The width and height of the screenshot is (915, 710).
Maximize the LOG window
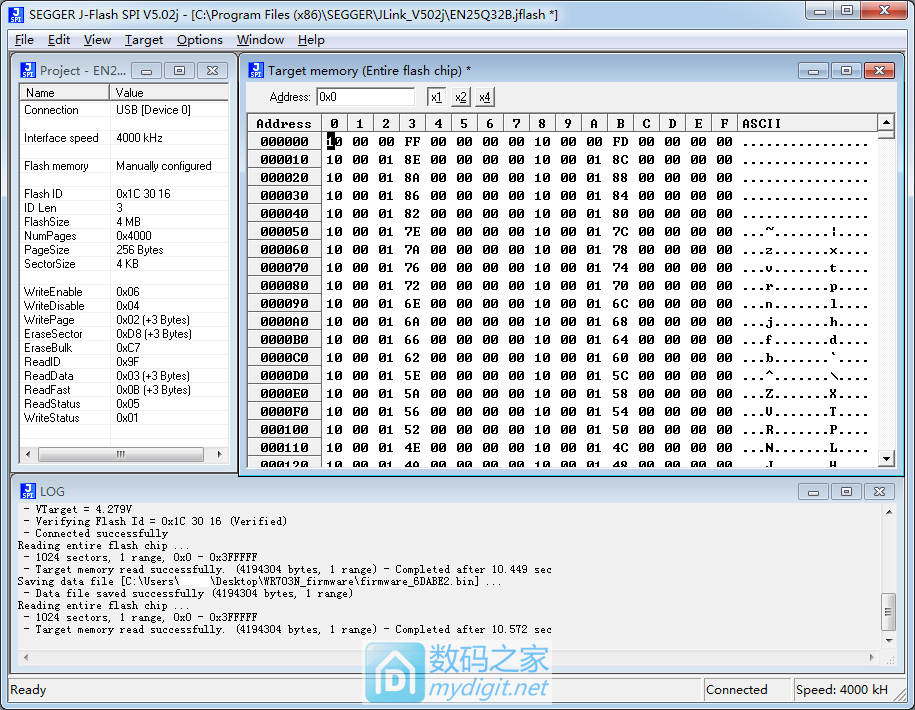pyautogui.click(x=846, y=492)
